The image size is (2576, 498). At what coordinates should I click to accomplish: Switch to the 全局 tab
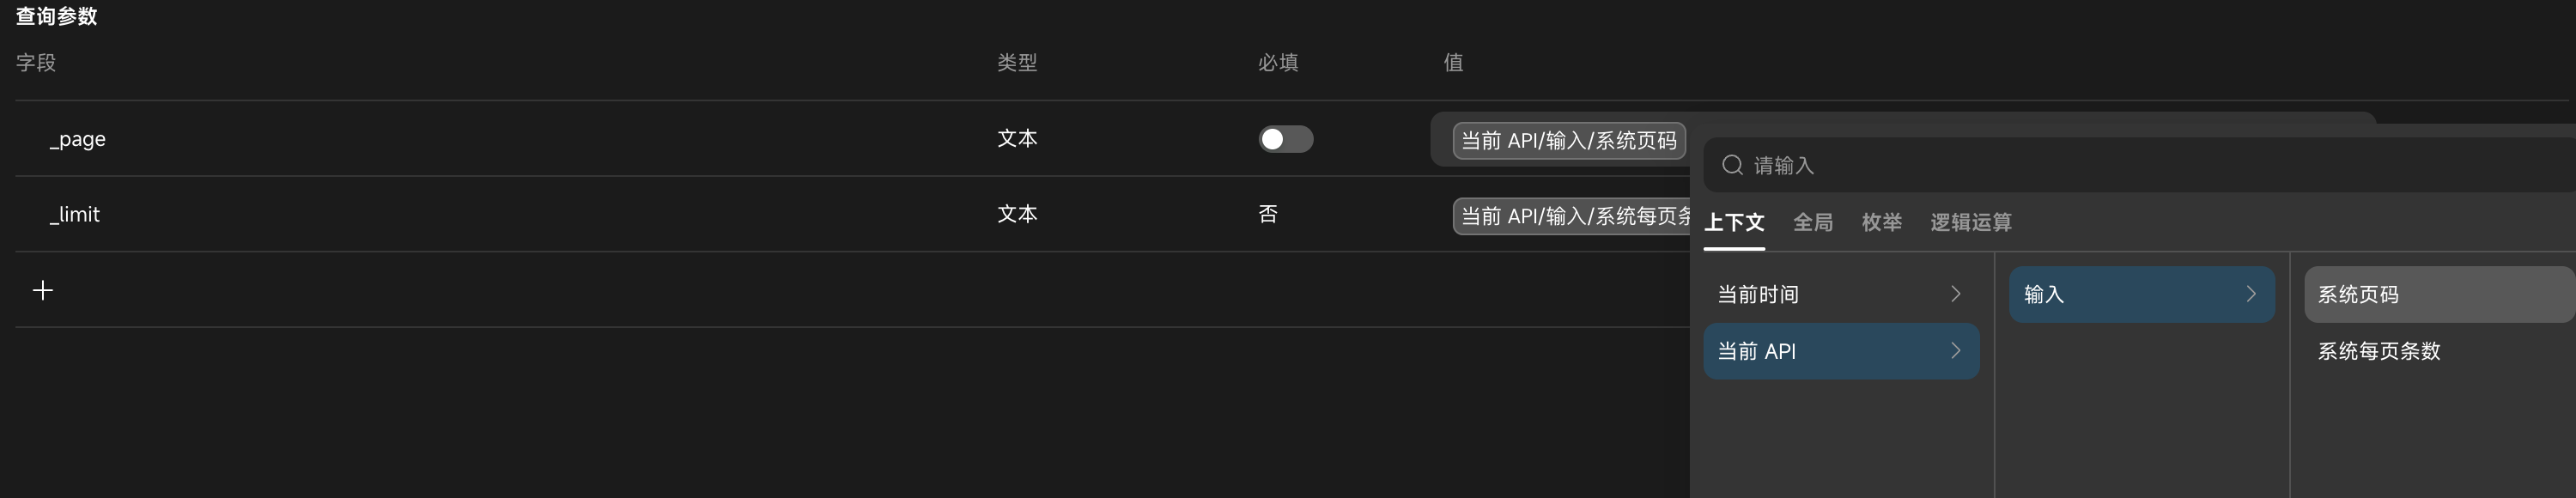[1812, 222]
